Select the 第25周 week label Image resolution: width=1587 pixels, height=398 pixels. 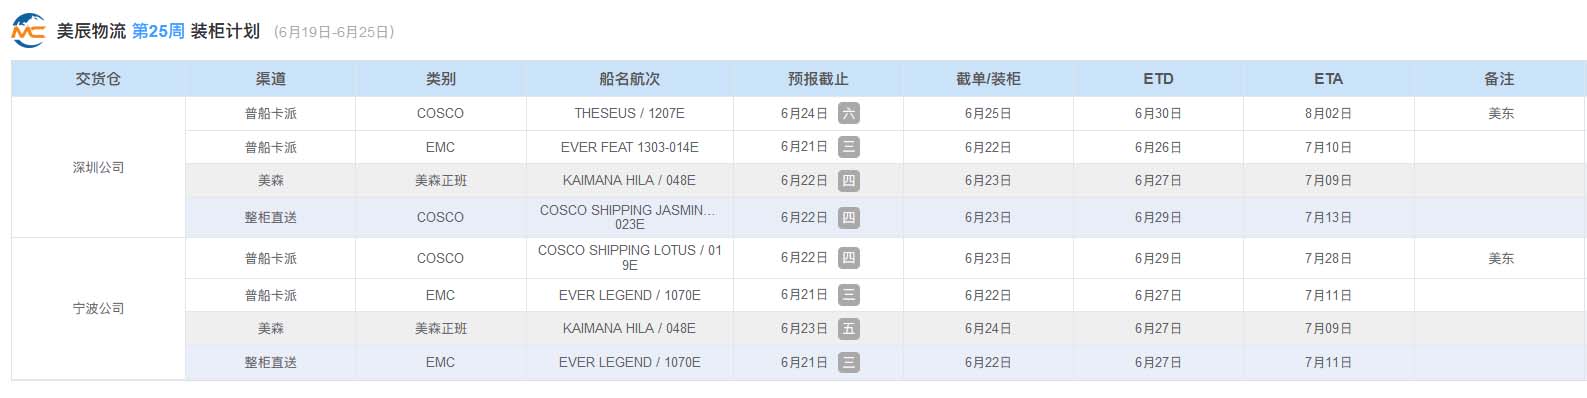(x=158, y=31)
